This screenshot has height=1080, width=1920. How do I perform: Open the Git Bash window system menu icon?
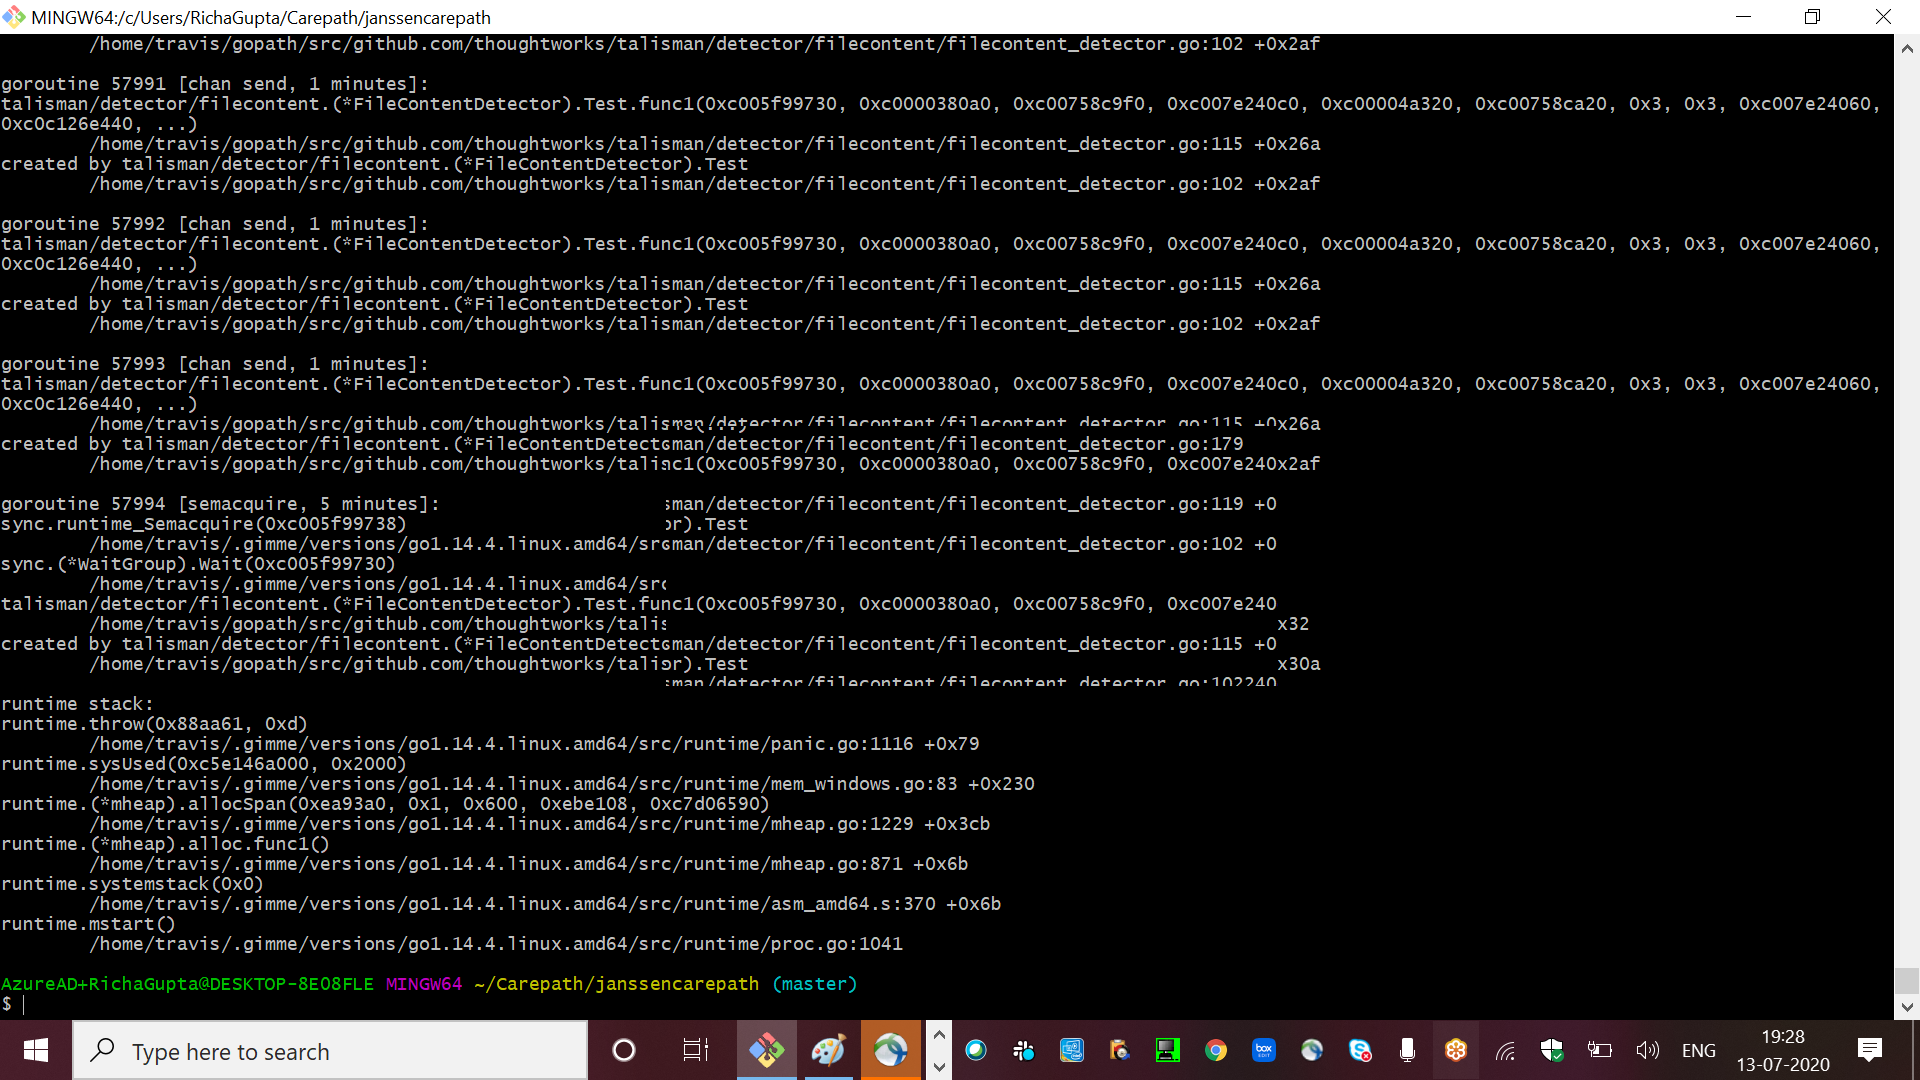[13, 17]
